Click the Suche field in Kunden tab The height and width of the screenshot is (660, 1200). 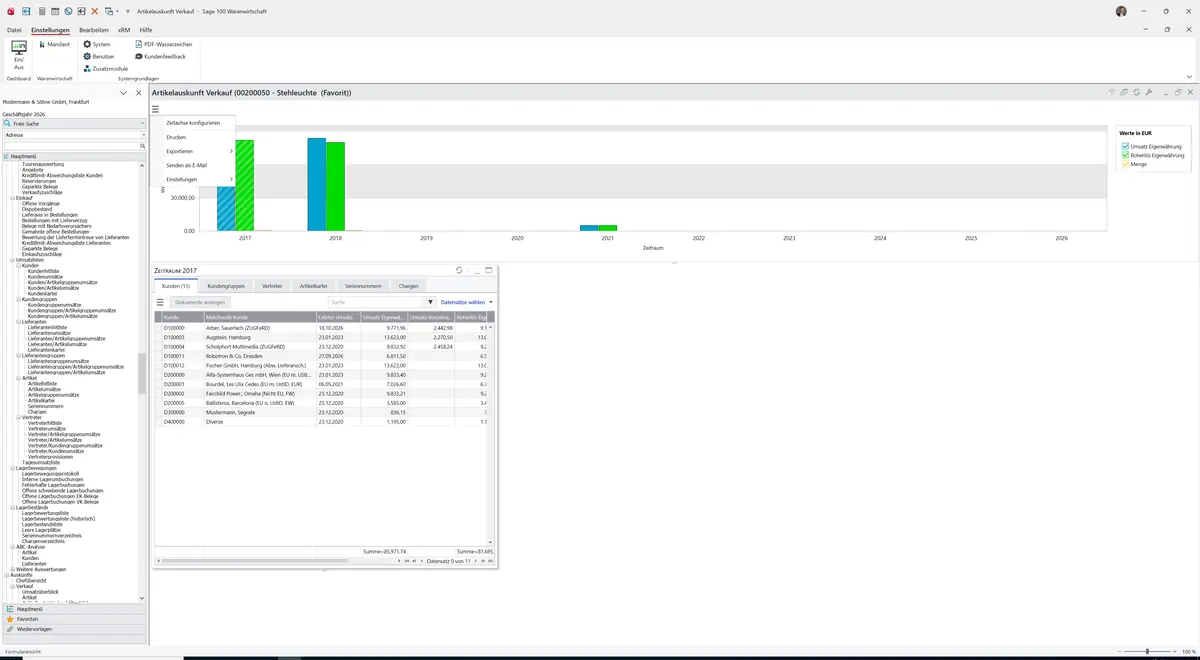(x=376, y=301)
